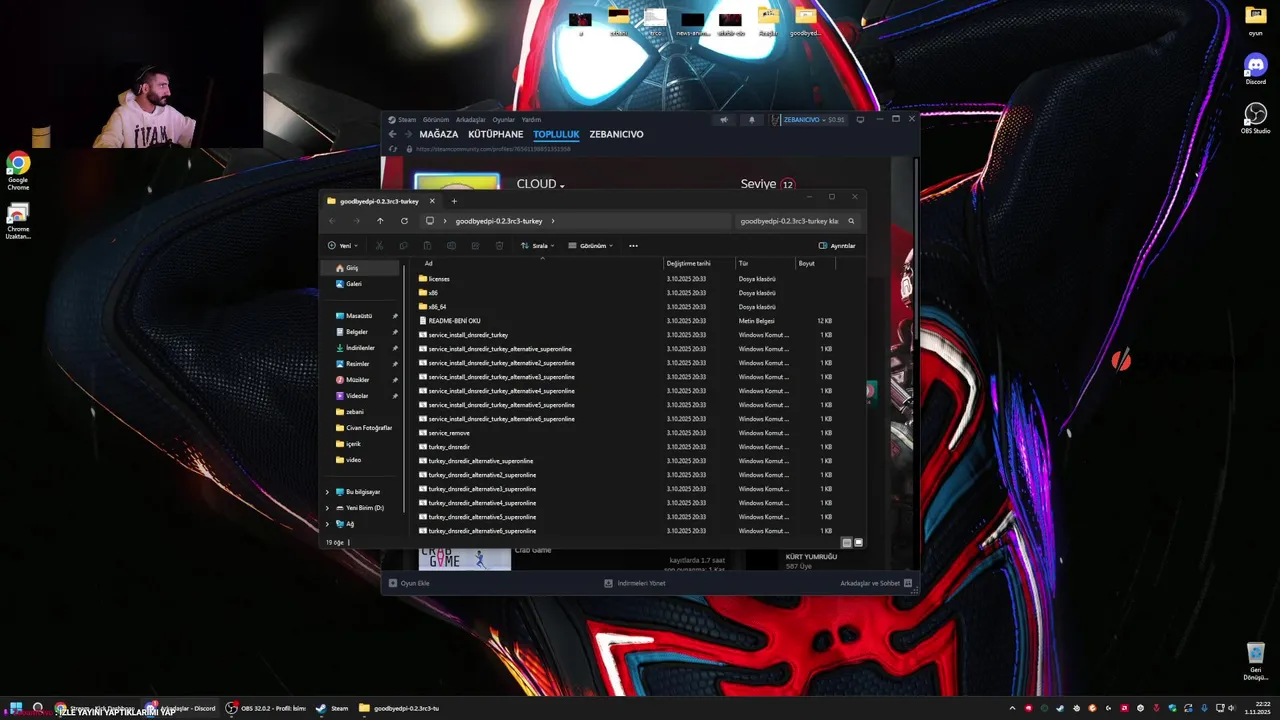This screenshot has height=720, width=1280.
Task: Click Steam Big Picture monitor icon
Action: click(860, 120)
